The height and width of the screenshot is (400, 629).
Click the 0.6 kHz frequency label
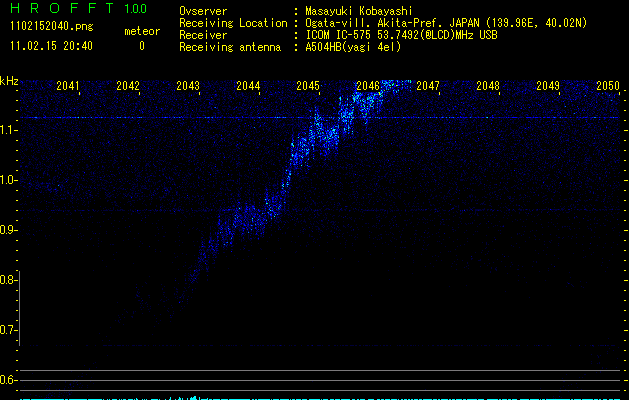[x=8, y=380]
